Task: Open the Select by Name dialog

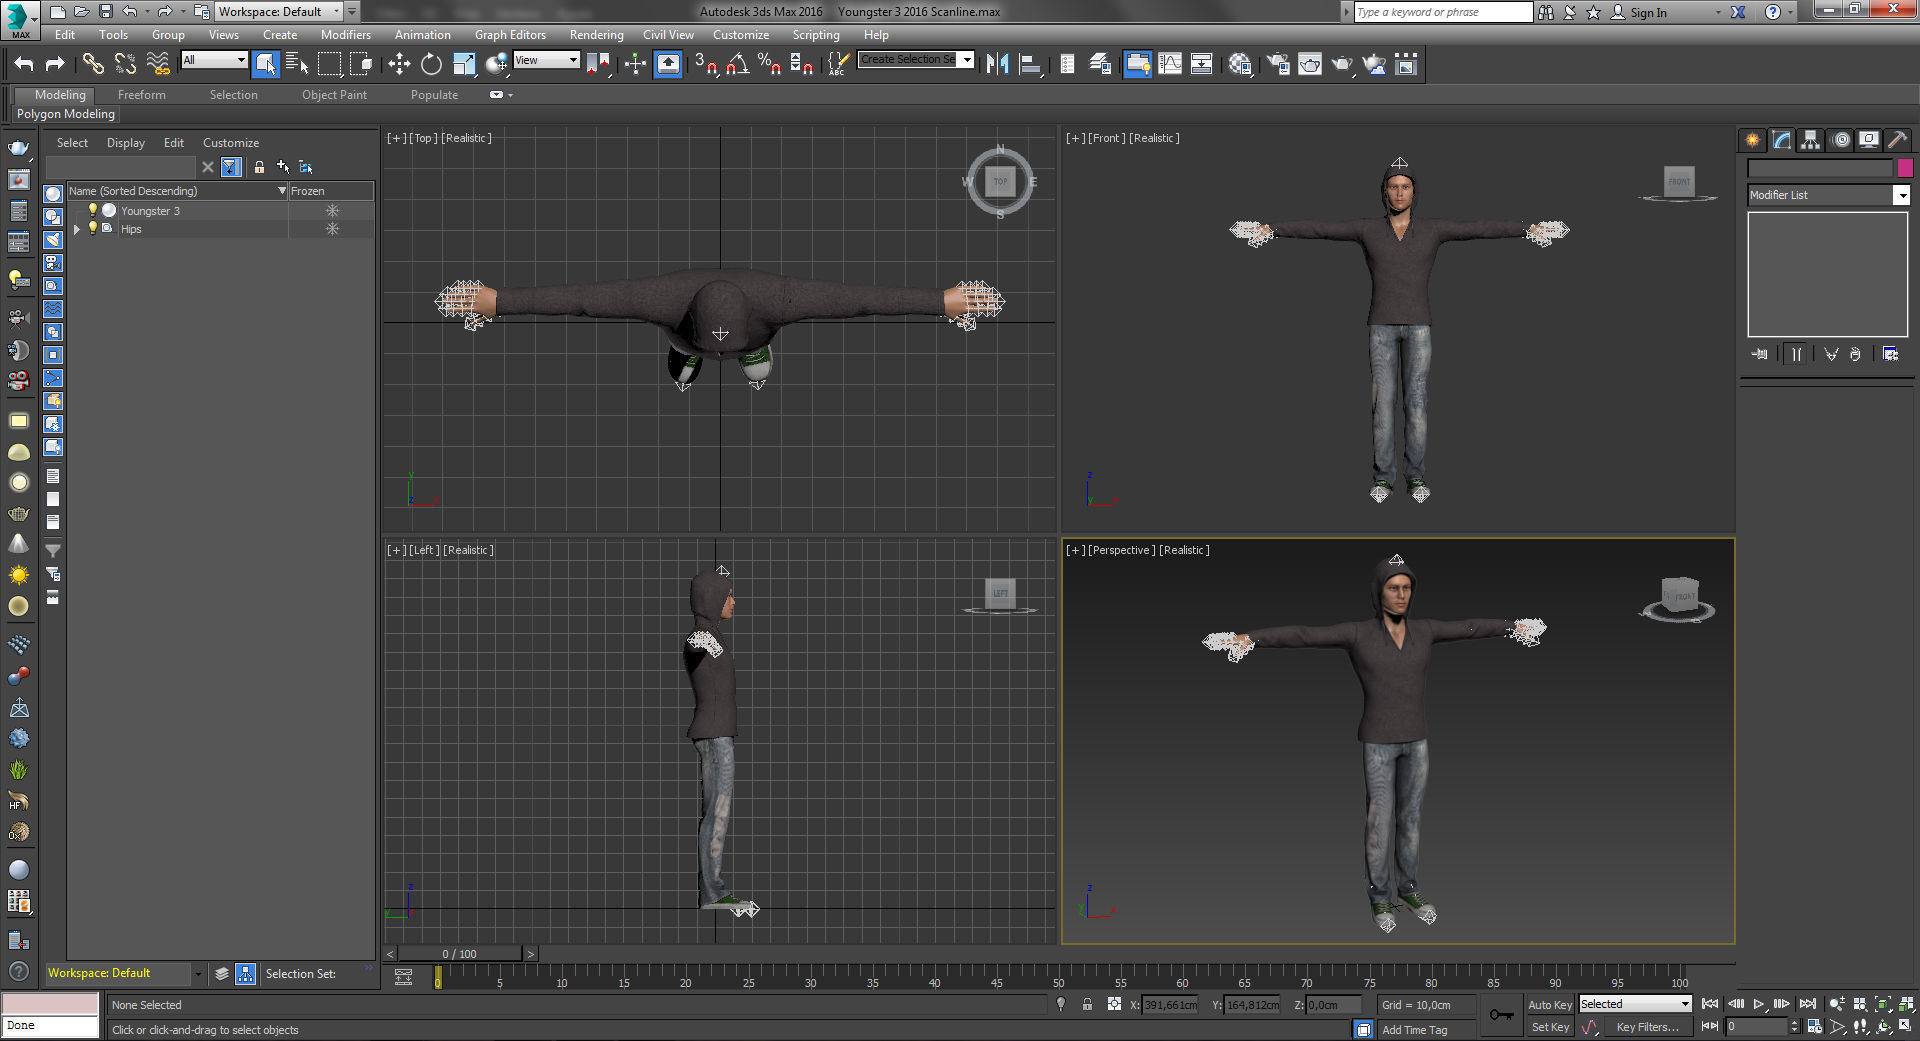Action: click(297, 64)
